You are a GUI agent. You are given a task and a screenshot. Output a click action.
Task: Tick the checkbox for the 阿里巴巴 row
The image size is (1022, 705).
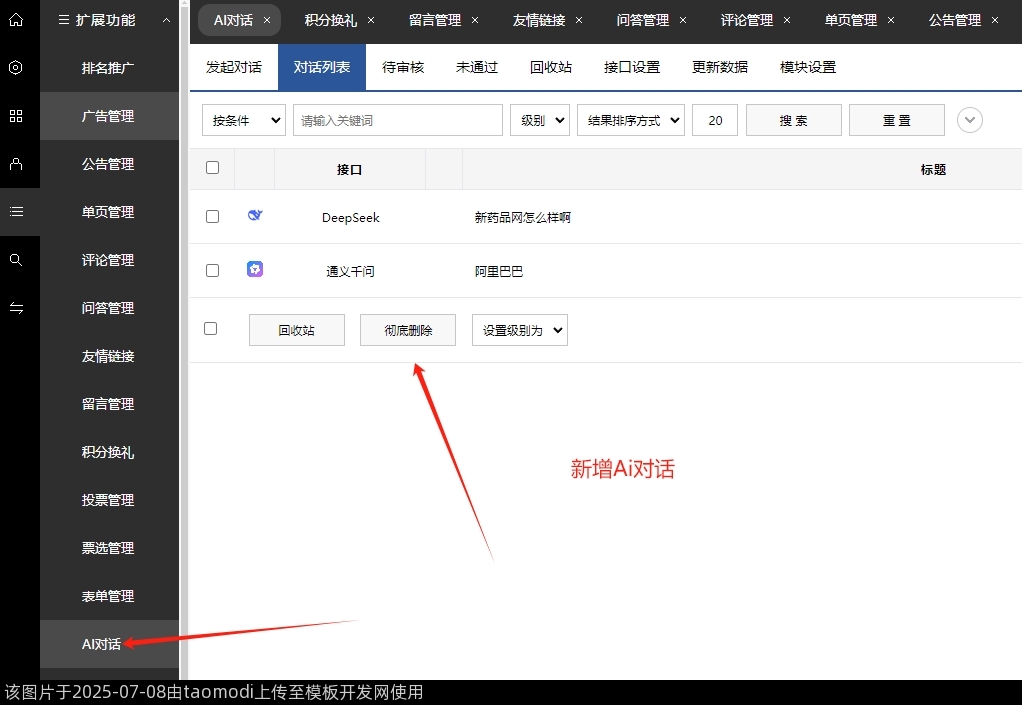point(212,269)
